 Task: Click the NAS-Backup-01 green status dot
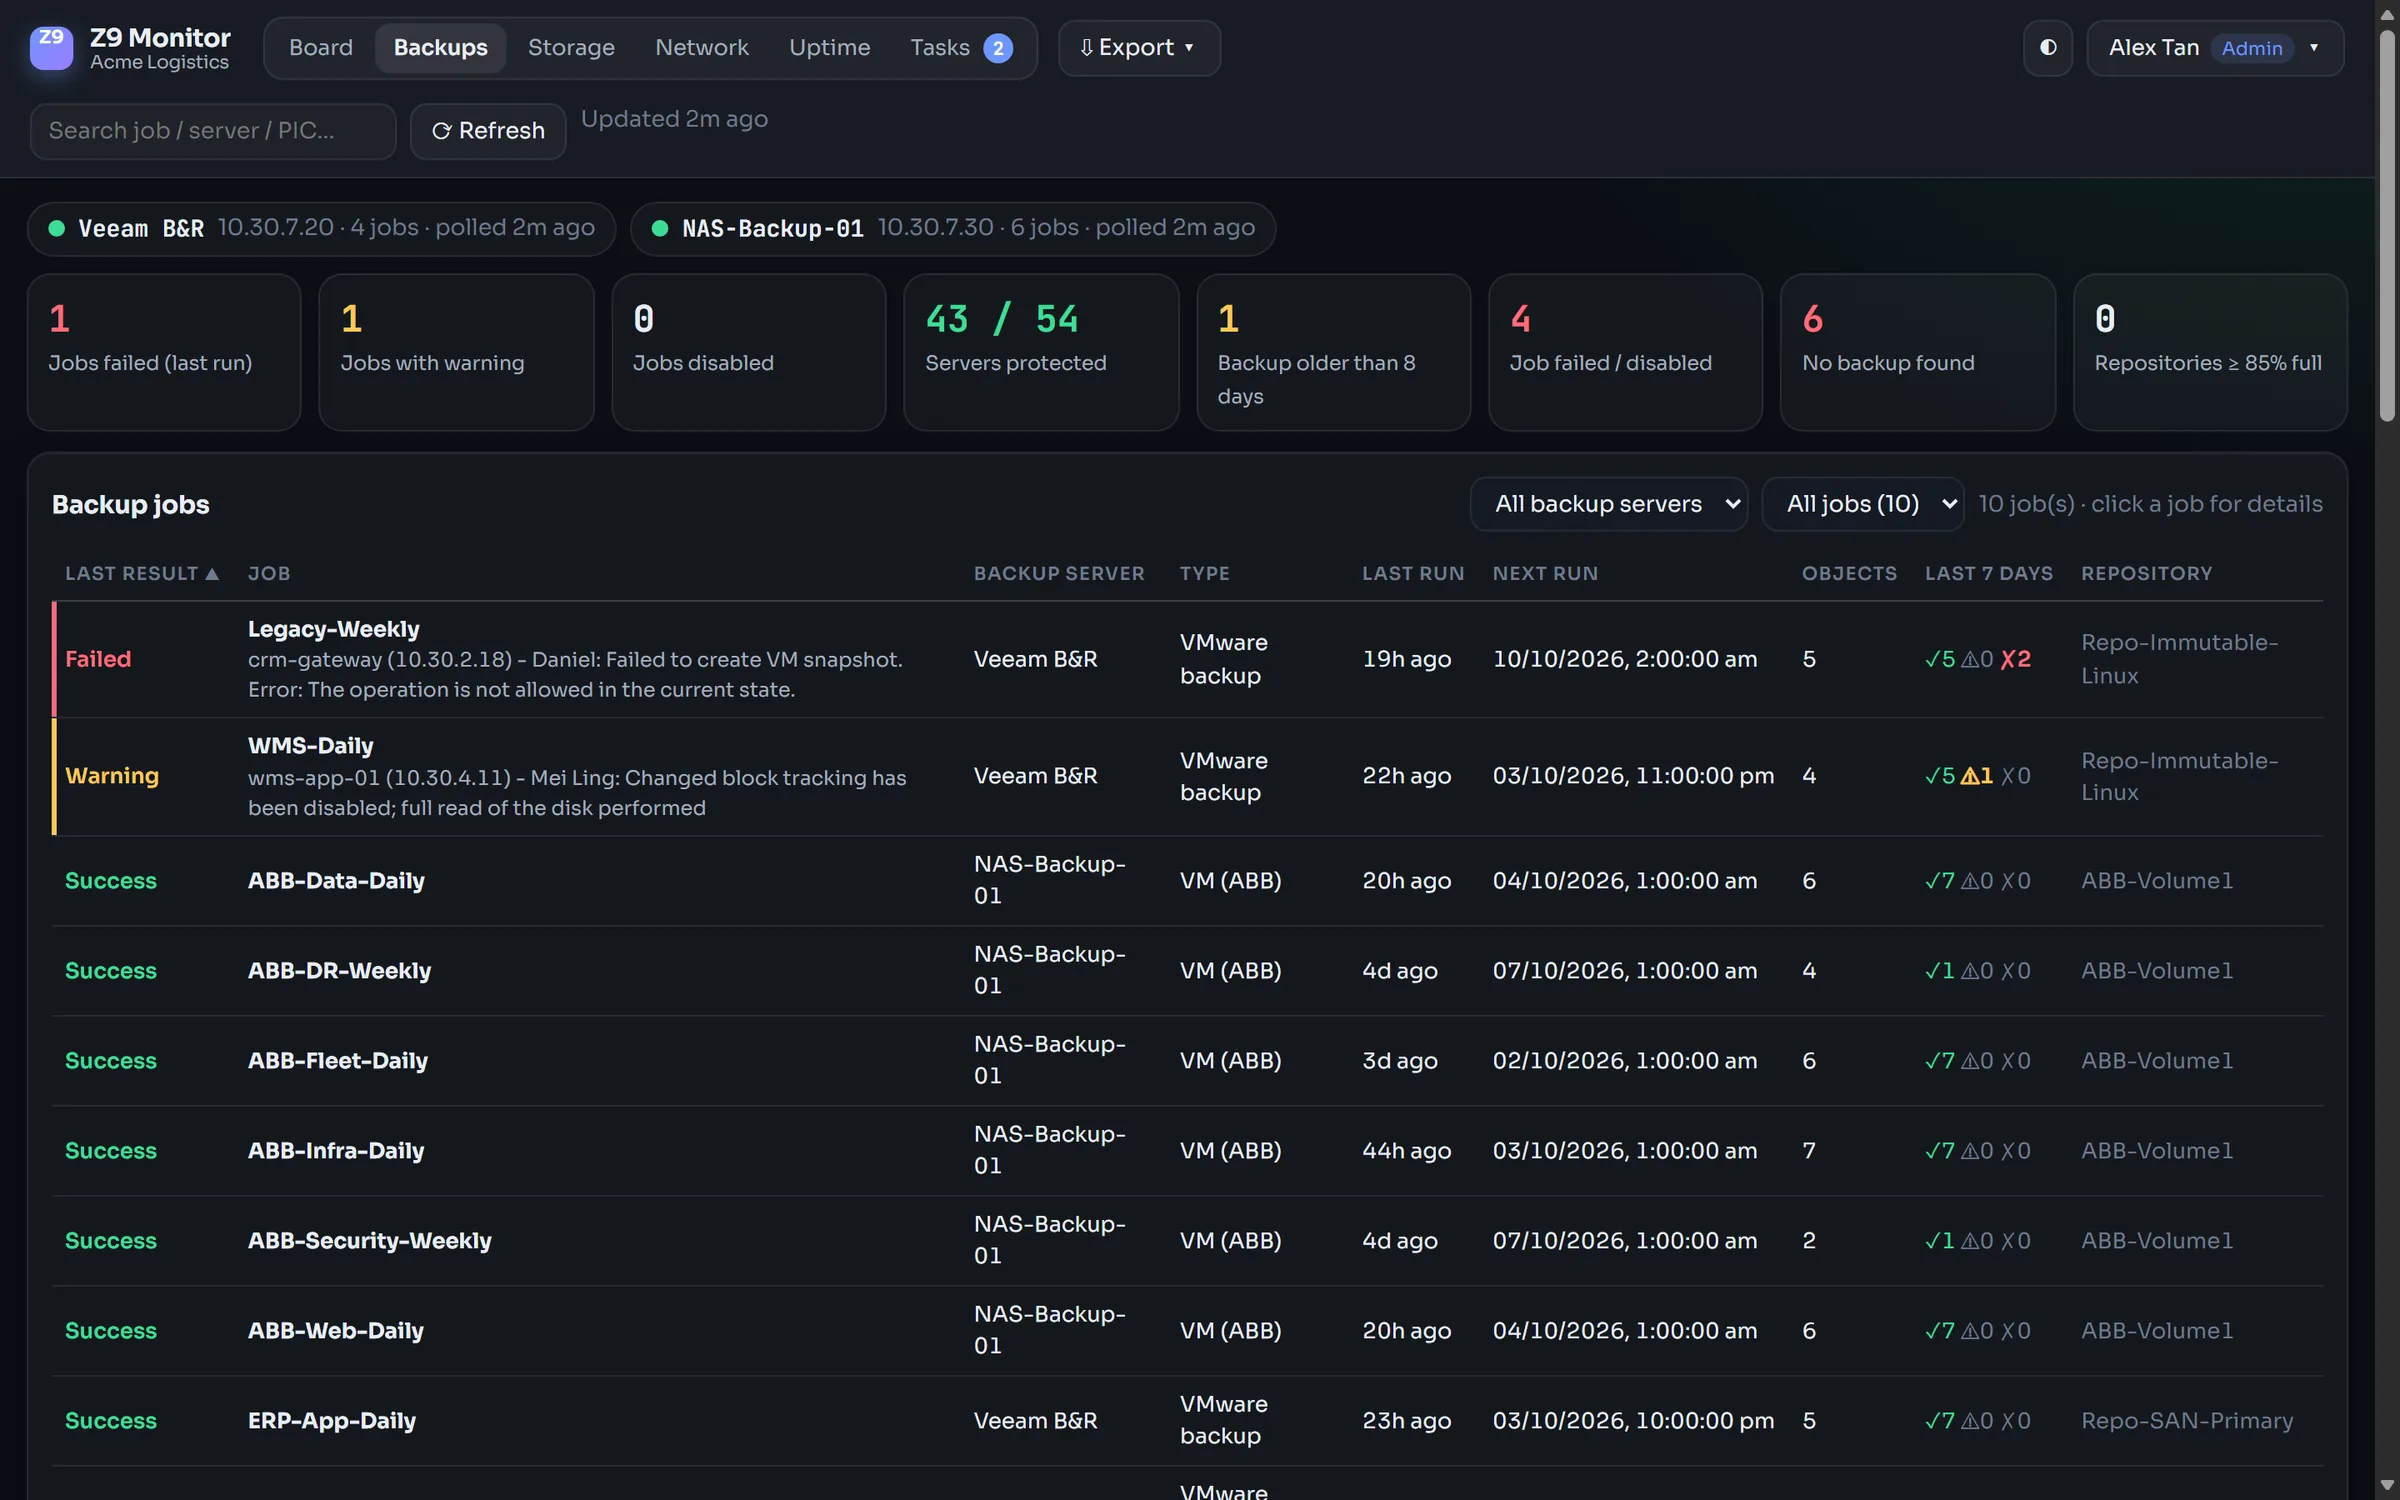coord(660,228)
